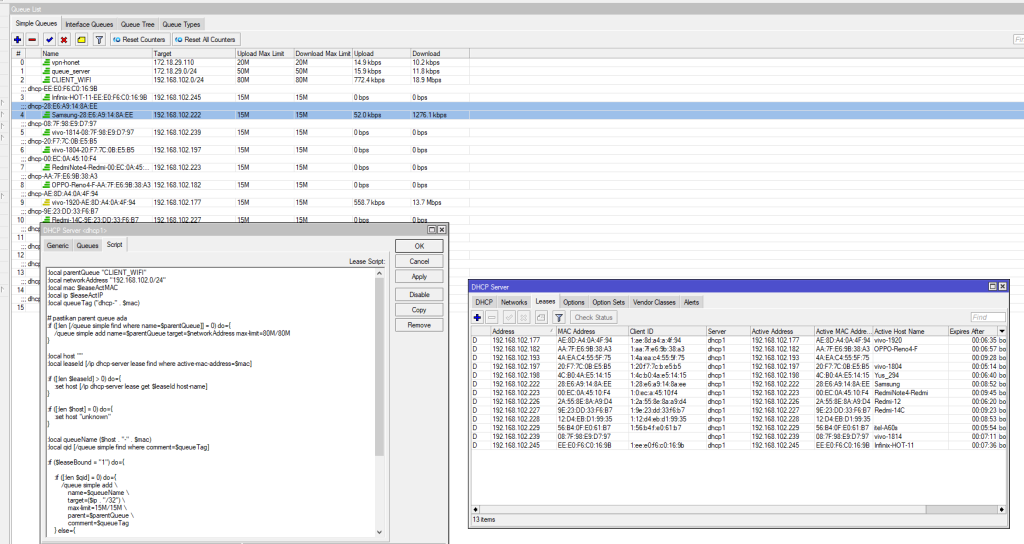Click the Find field in DHCP Server window
The image size is (1024, 544).
(x=987, y=317)
